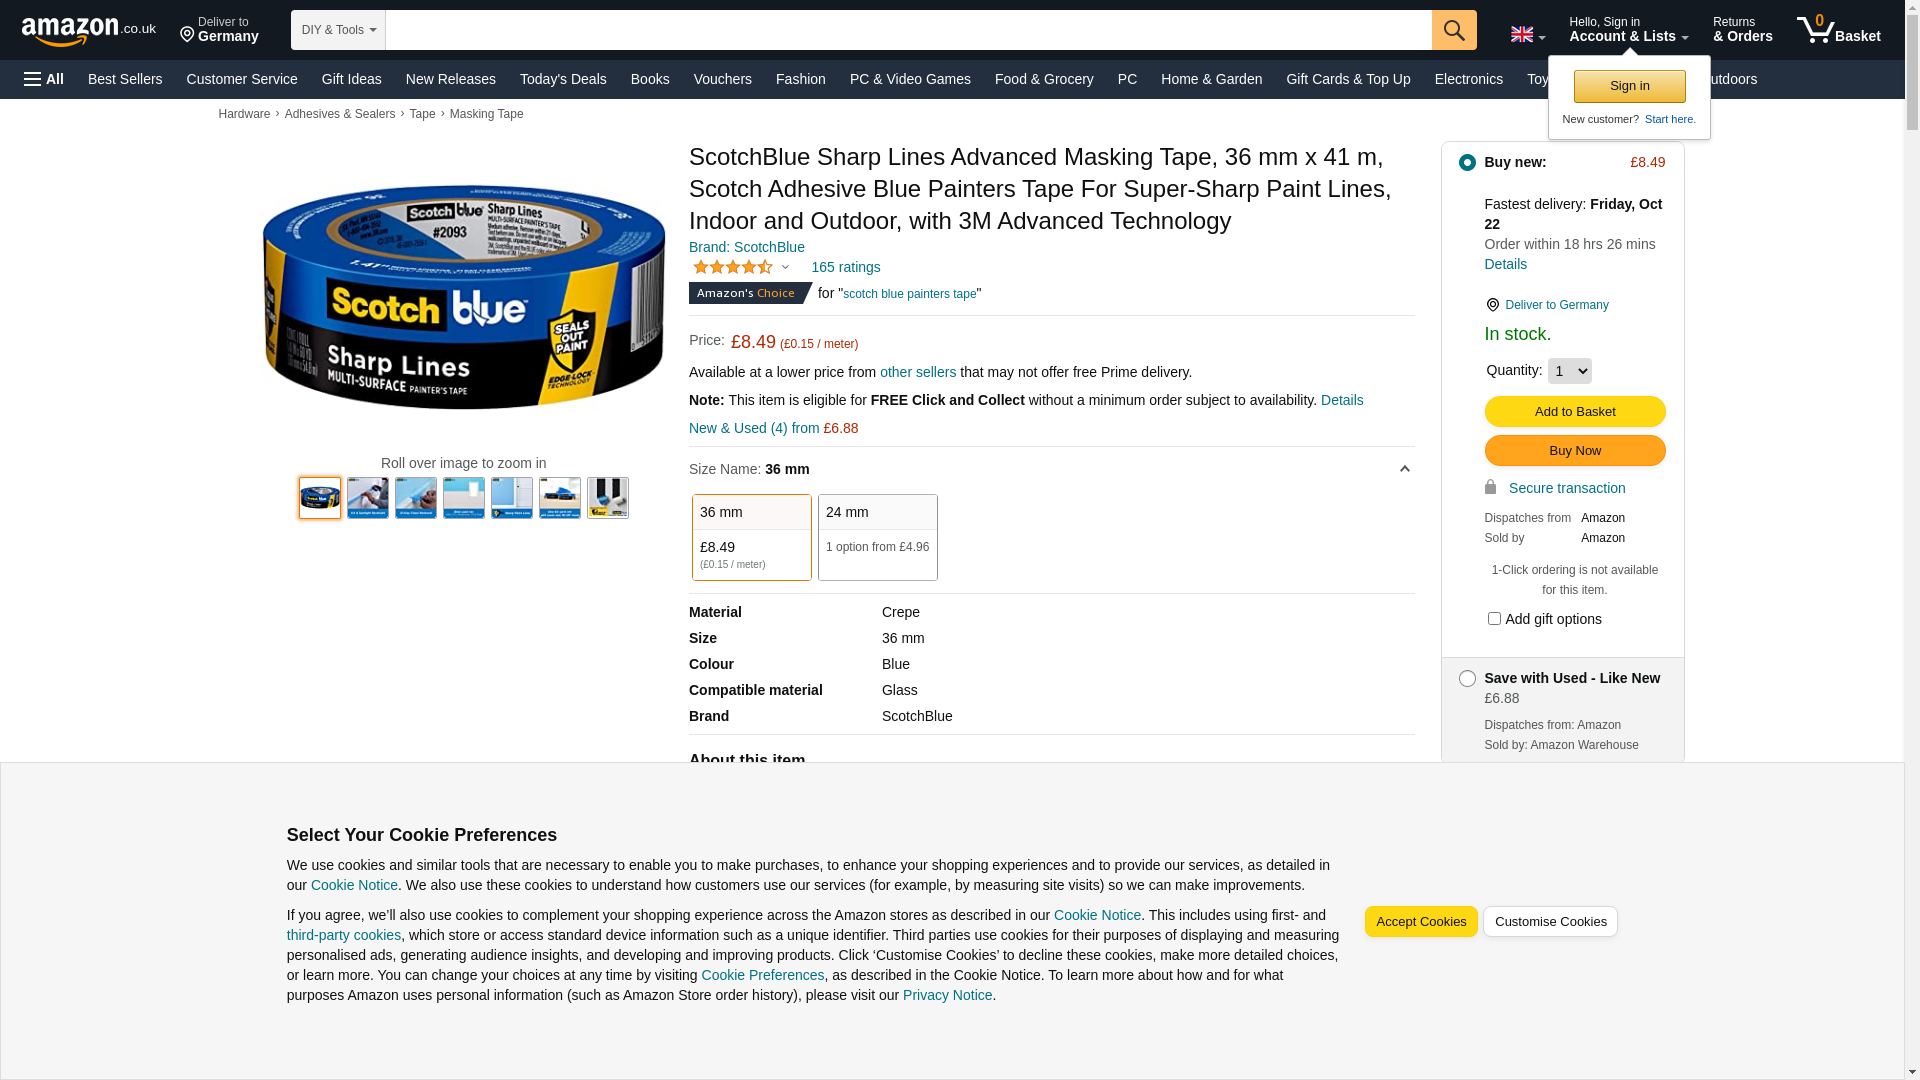This screenshot has height=1080, width=1920.
Task: Select the Buy new radio button
Action: coord(1467,162)
